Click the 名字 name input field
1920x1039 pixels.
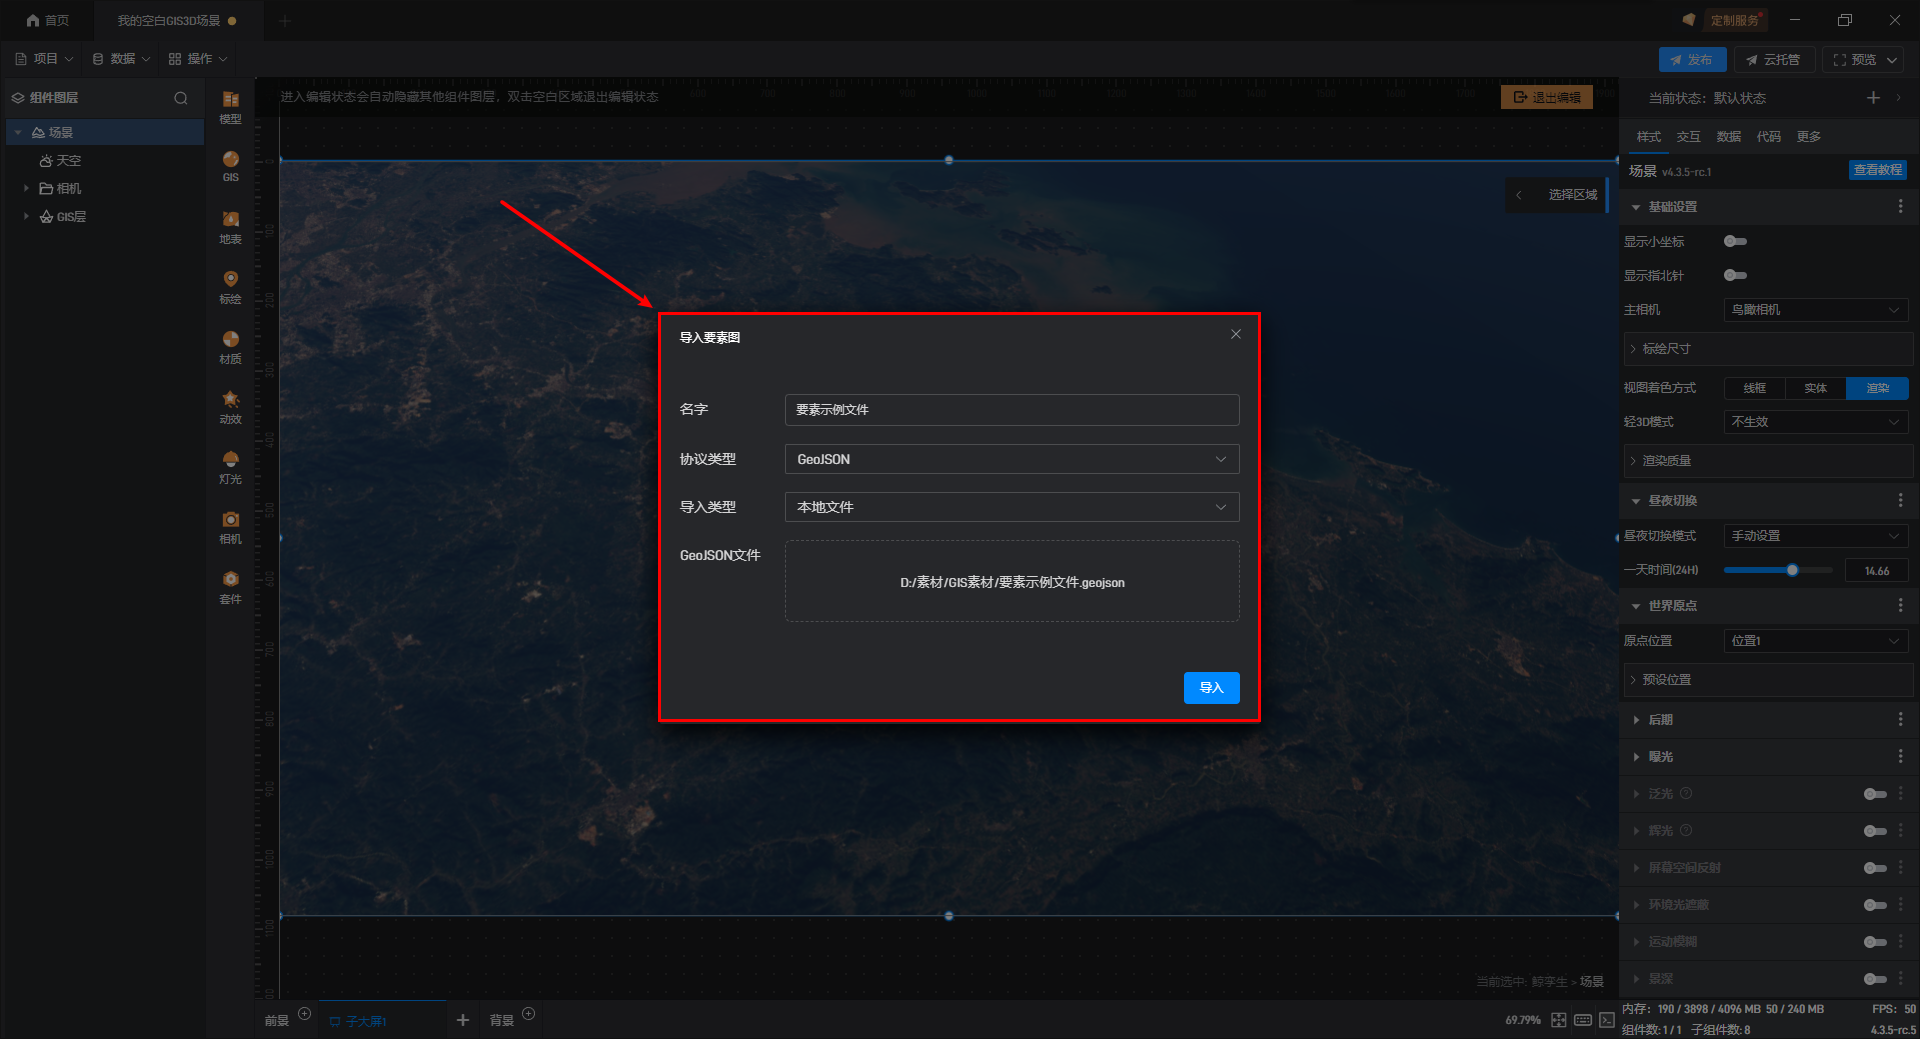point(1011,410)
